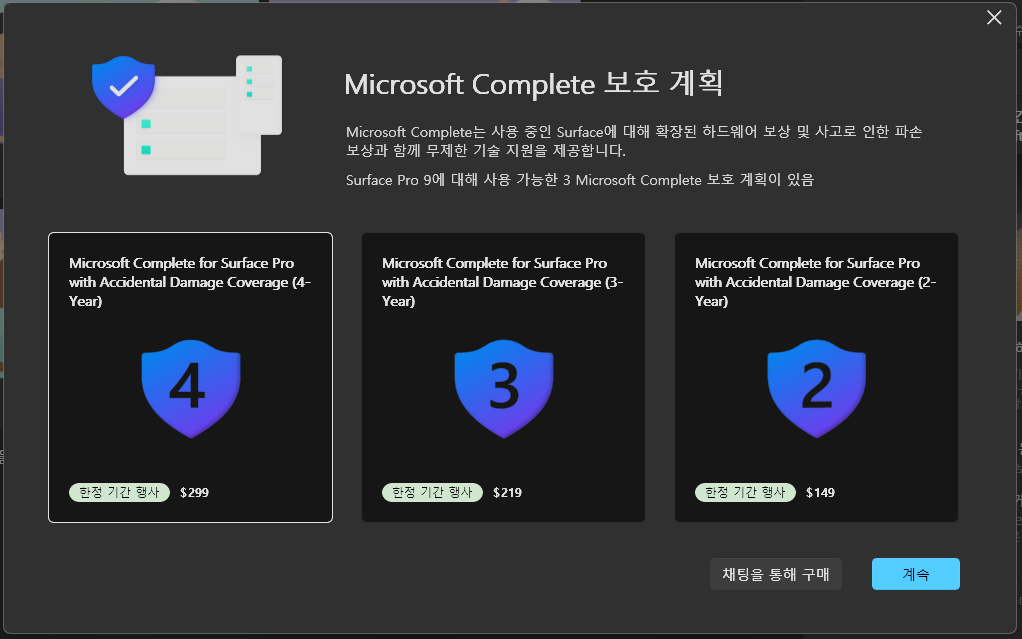Click the 한정 기간 행사 badge next to $149
This screenshot has width=1022, height=639.
[x=745, y=492]
